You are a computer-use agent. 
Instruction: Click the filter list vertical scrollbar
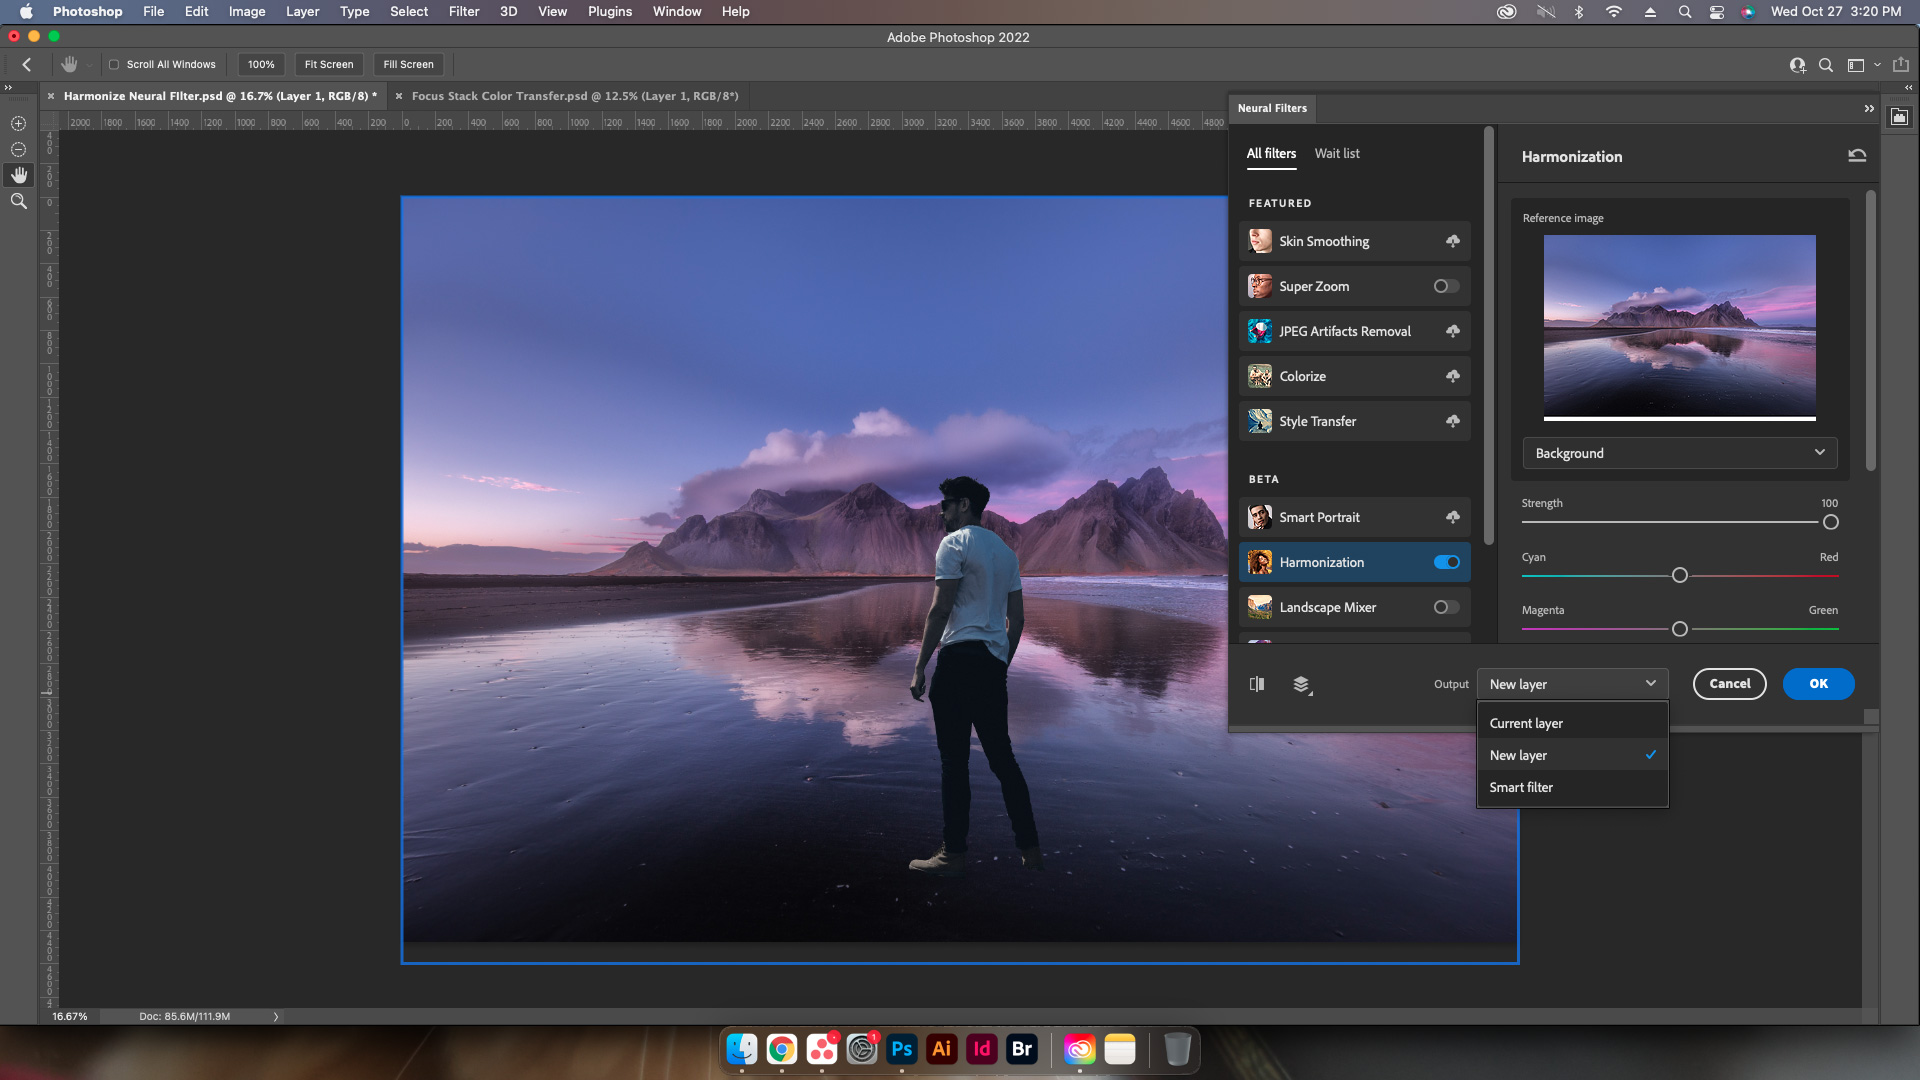point(1488,335)
